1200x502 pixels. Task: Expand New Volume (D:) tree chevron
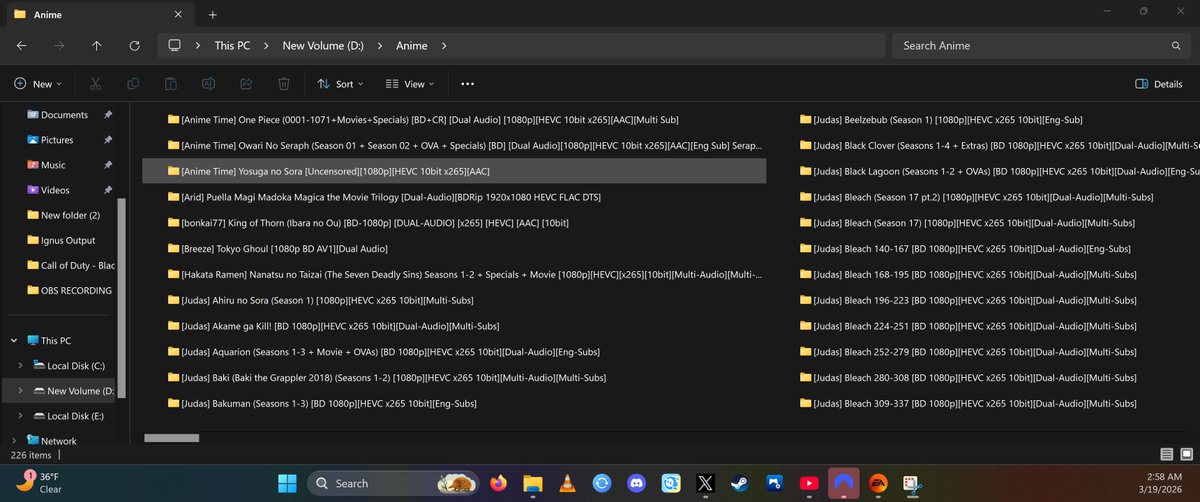pyautogui.click(x=21, y=391)
